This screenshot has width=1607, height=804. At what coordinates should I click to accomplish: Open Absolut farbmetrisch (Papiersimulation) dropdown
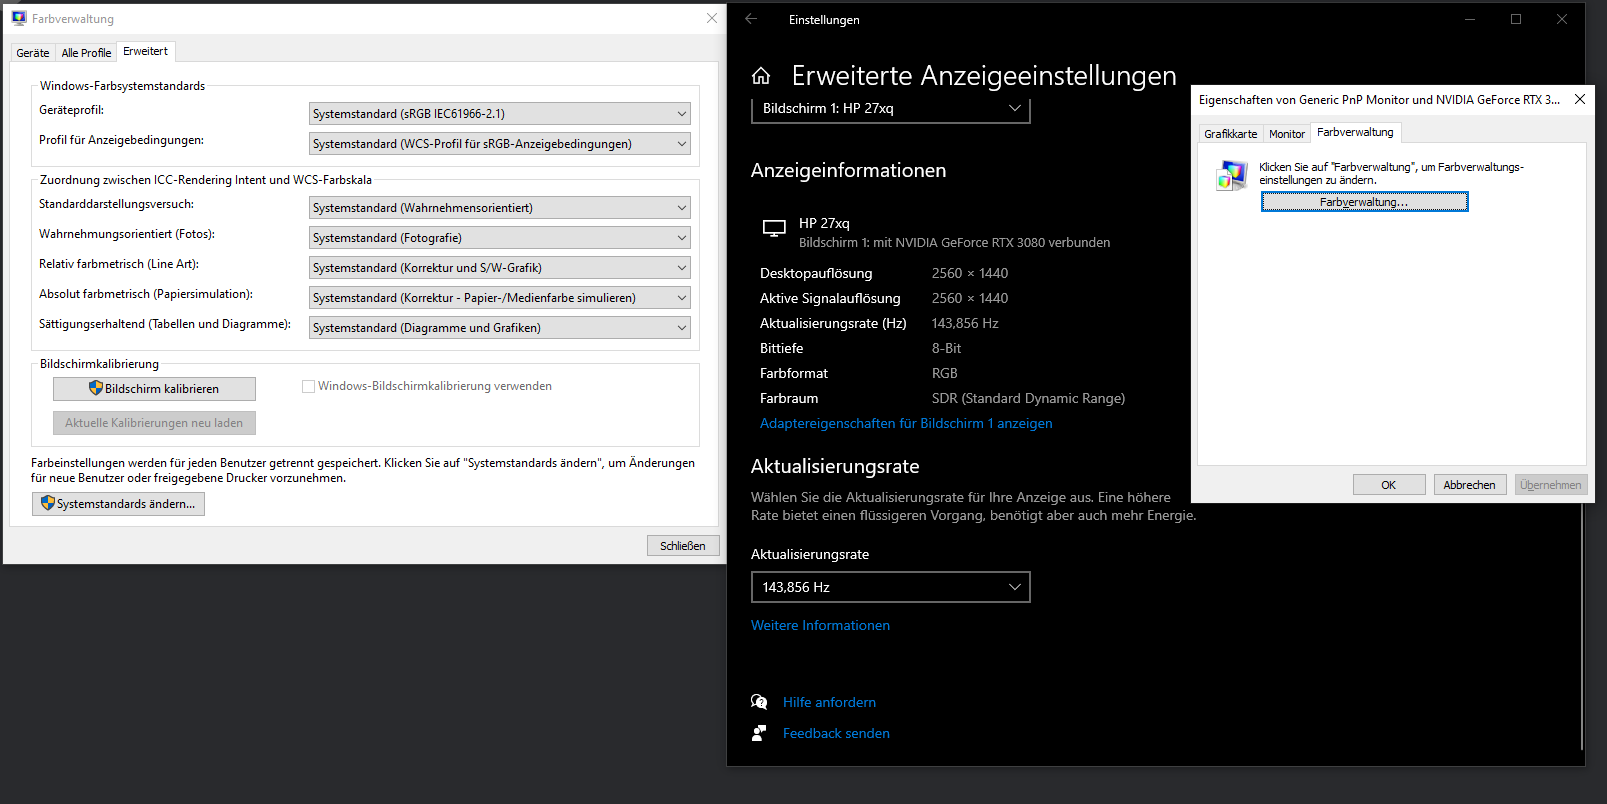coord(500,298)
